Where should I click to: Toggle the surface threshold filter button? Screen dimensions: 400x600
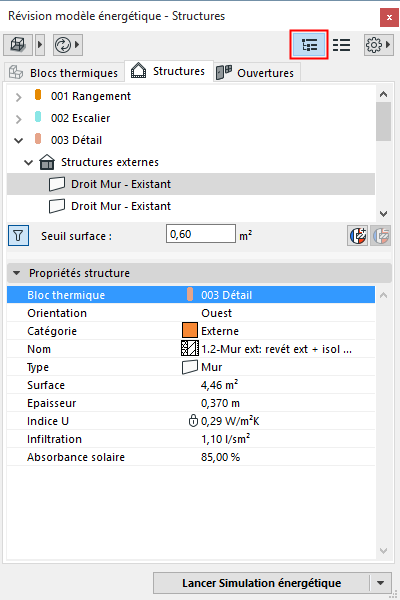18,235
